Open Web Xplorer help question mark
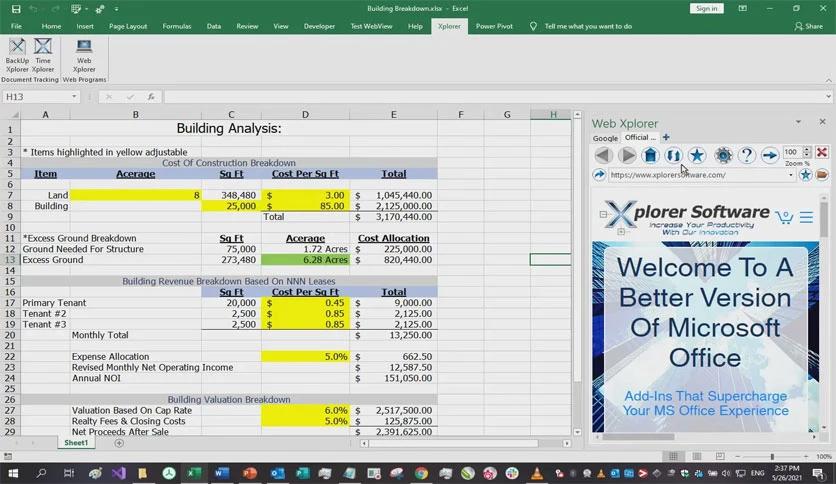836x484 pixels. pos(746,155)
